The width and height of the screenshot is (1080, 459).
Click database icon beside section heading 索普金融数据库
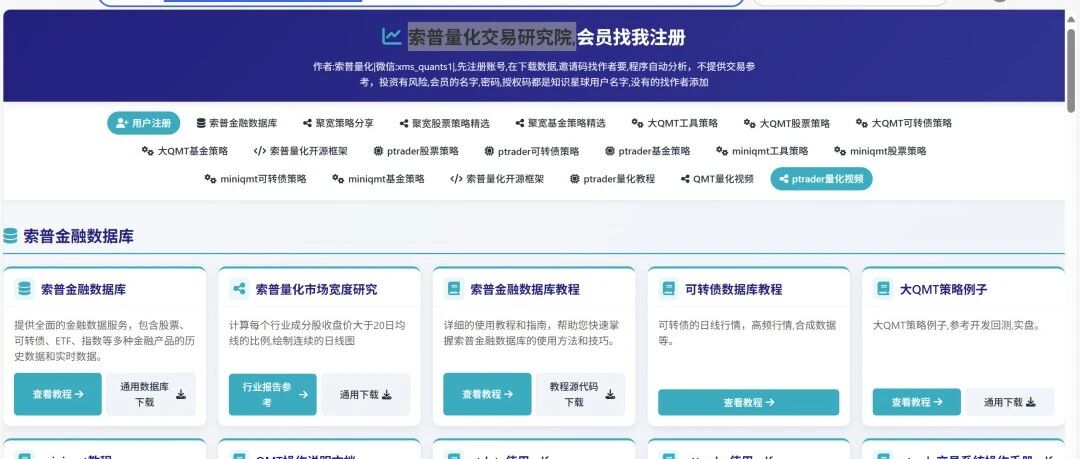[x=10, y=236]
